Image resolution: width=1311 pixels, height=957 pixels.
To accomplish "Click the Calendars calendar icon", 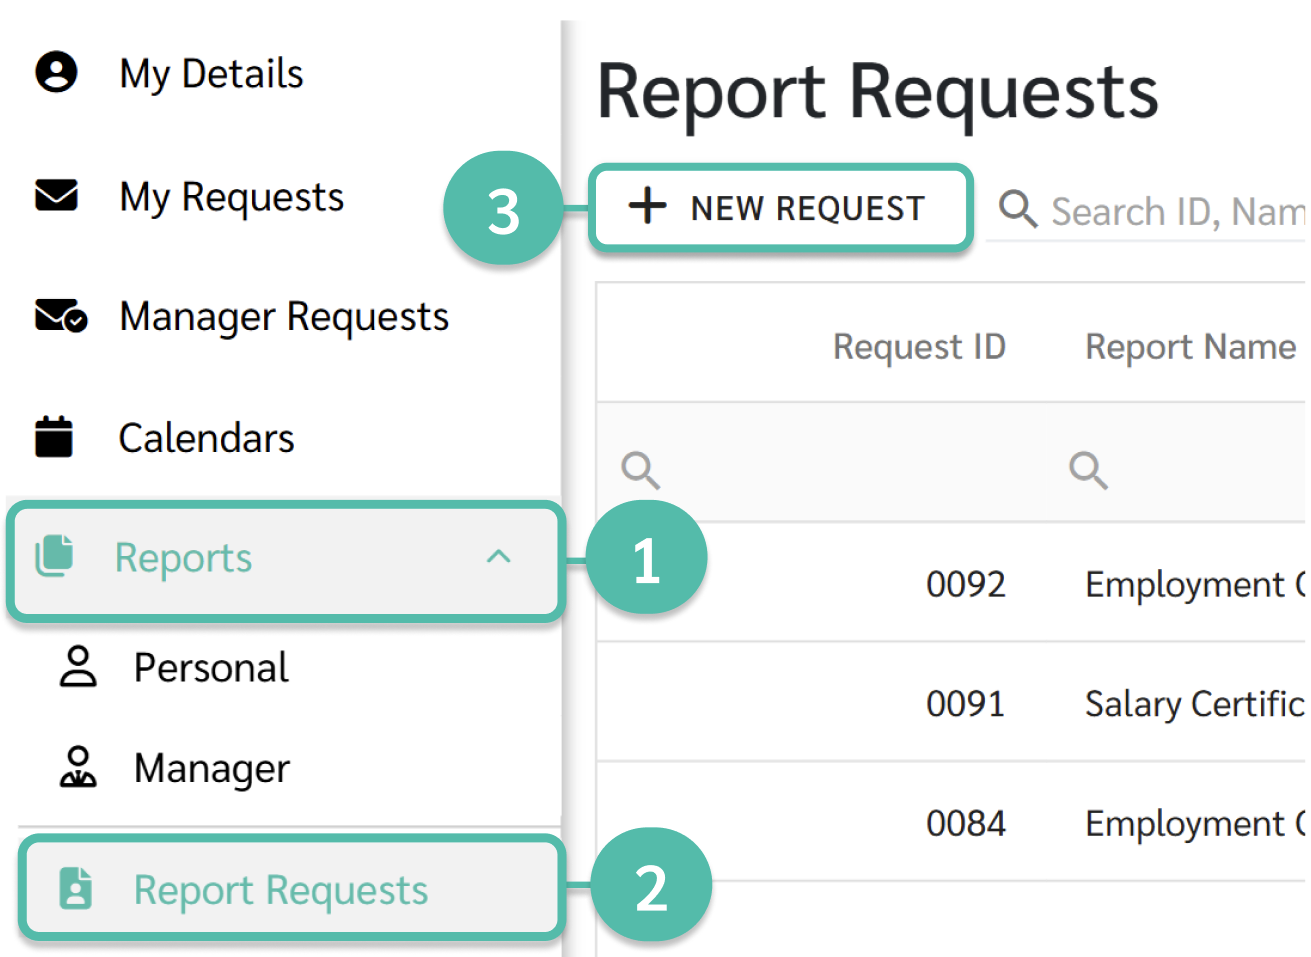I will pos(54,437).
